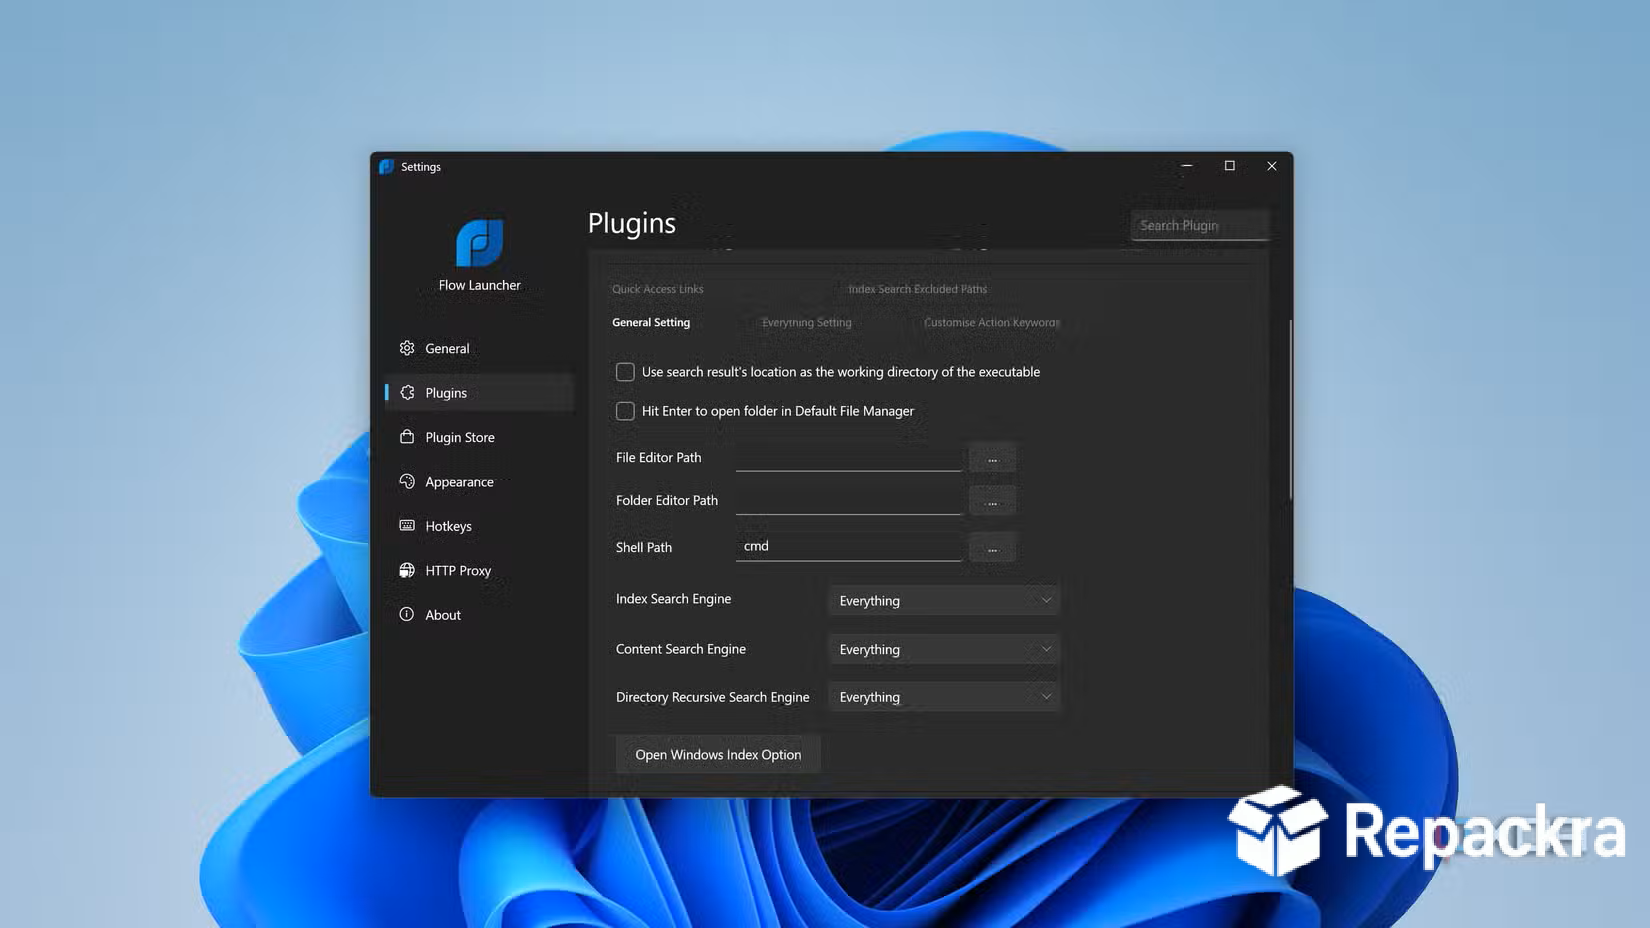This screenshot has height=928, width=1650.
Task: Click the Plugins puzzle icon in sidebar
Action: pos(407,393)
